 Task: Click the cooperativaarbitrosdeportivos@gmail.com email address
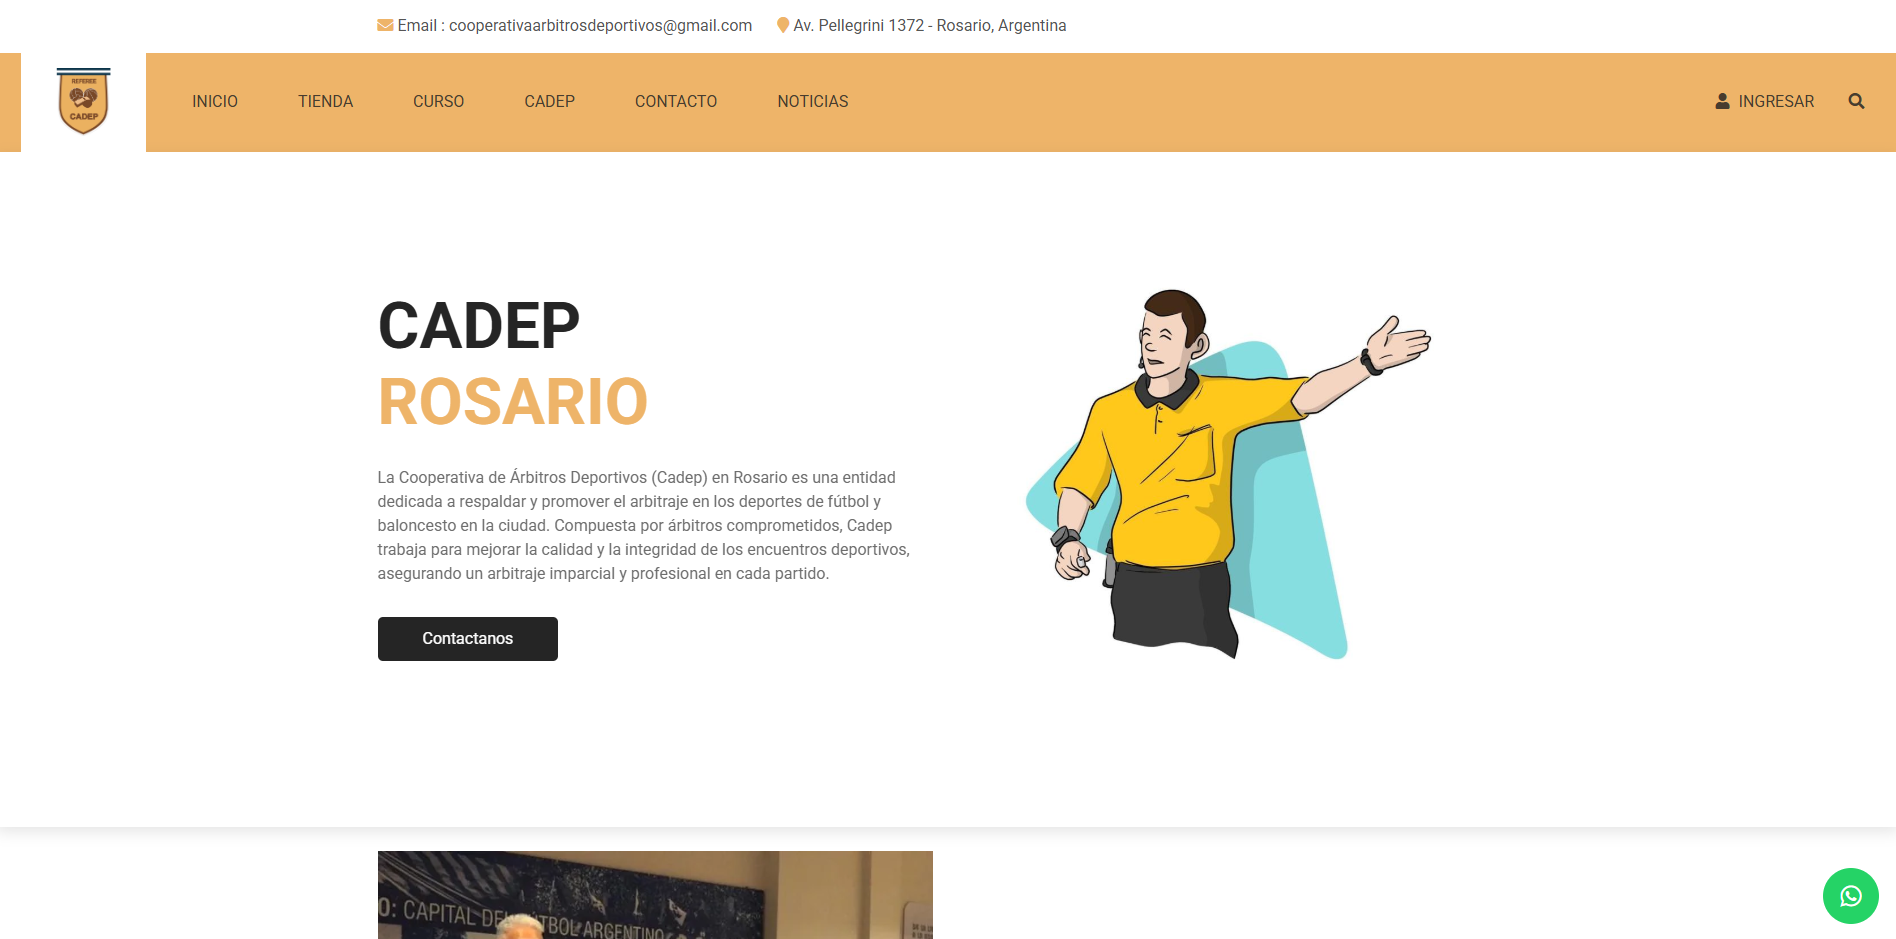(600, 25)
